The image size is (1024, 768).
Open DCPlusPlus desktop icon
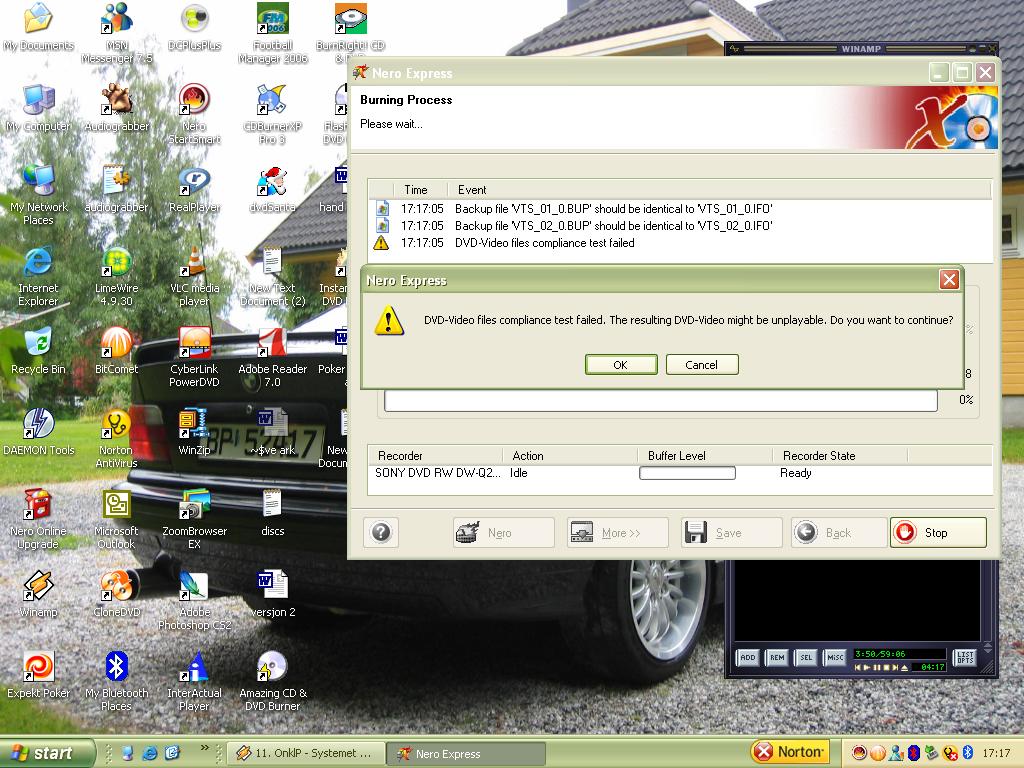(x=195, y=27)
